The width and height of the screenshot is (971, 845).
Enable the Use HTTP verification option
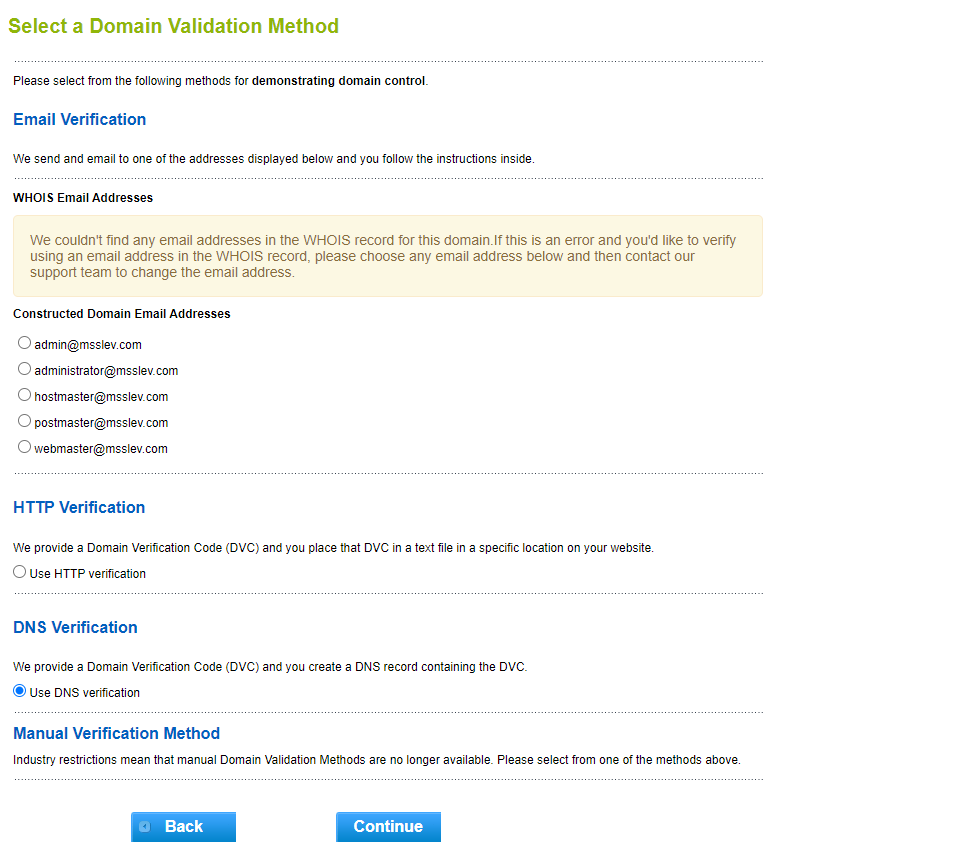pyautogui.click(x=19, y=571)
